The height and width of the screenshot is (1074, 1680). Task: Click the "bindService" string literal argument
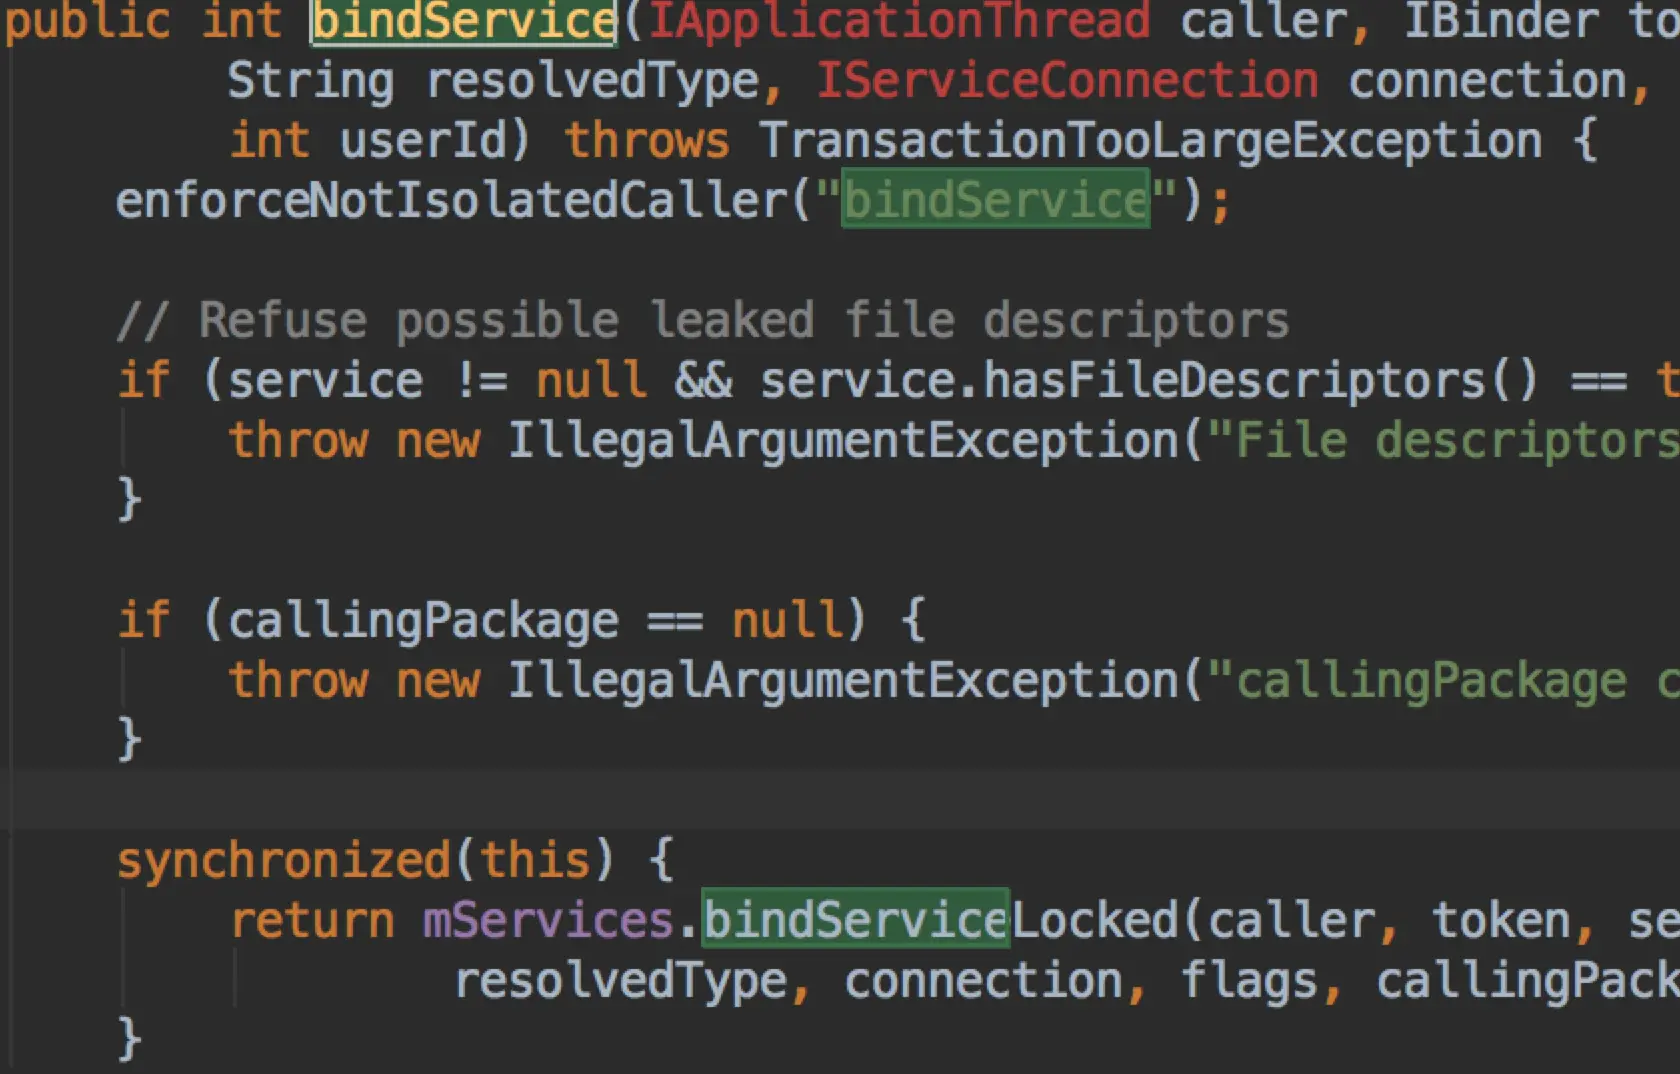[x=996, y=201]
